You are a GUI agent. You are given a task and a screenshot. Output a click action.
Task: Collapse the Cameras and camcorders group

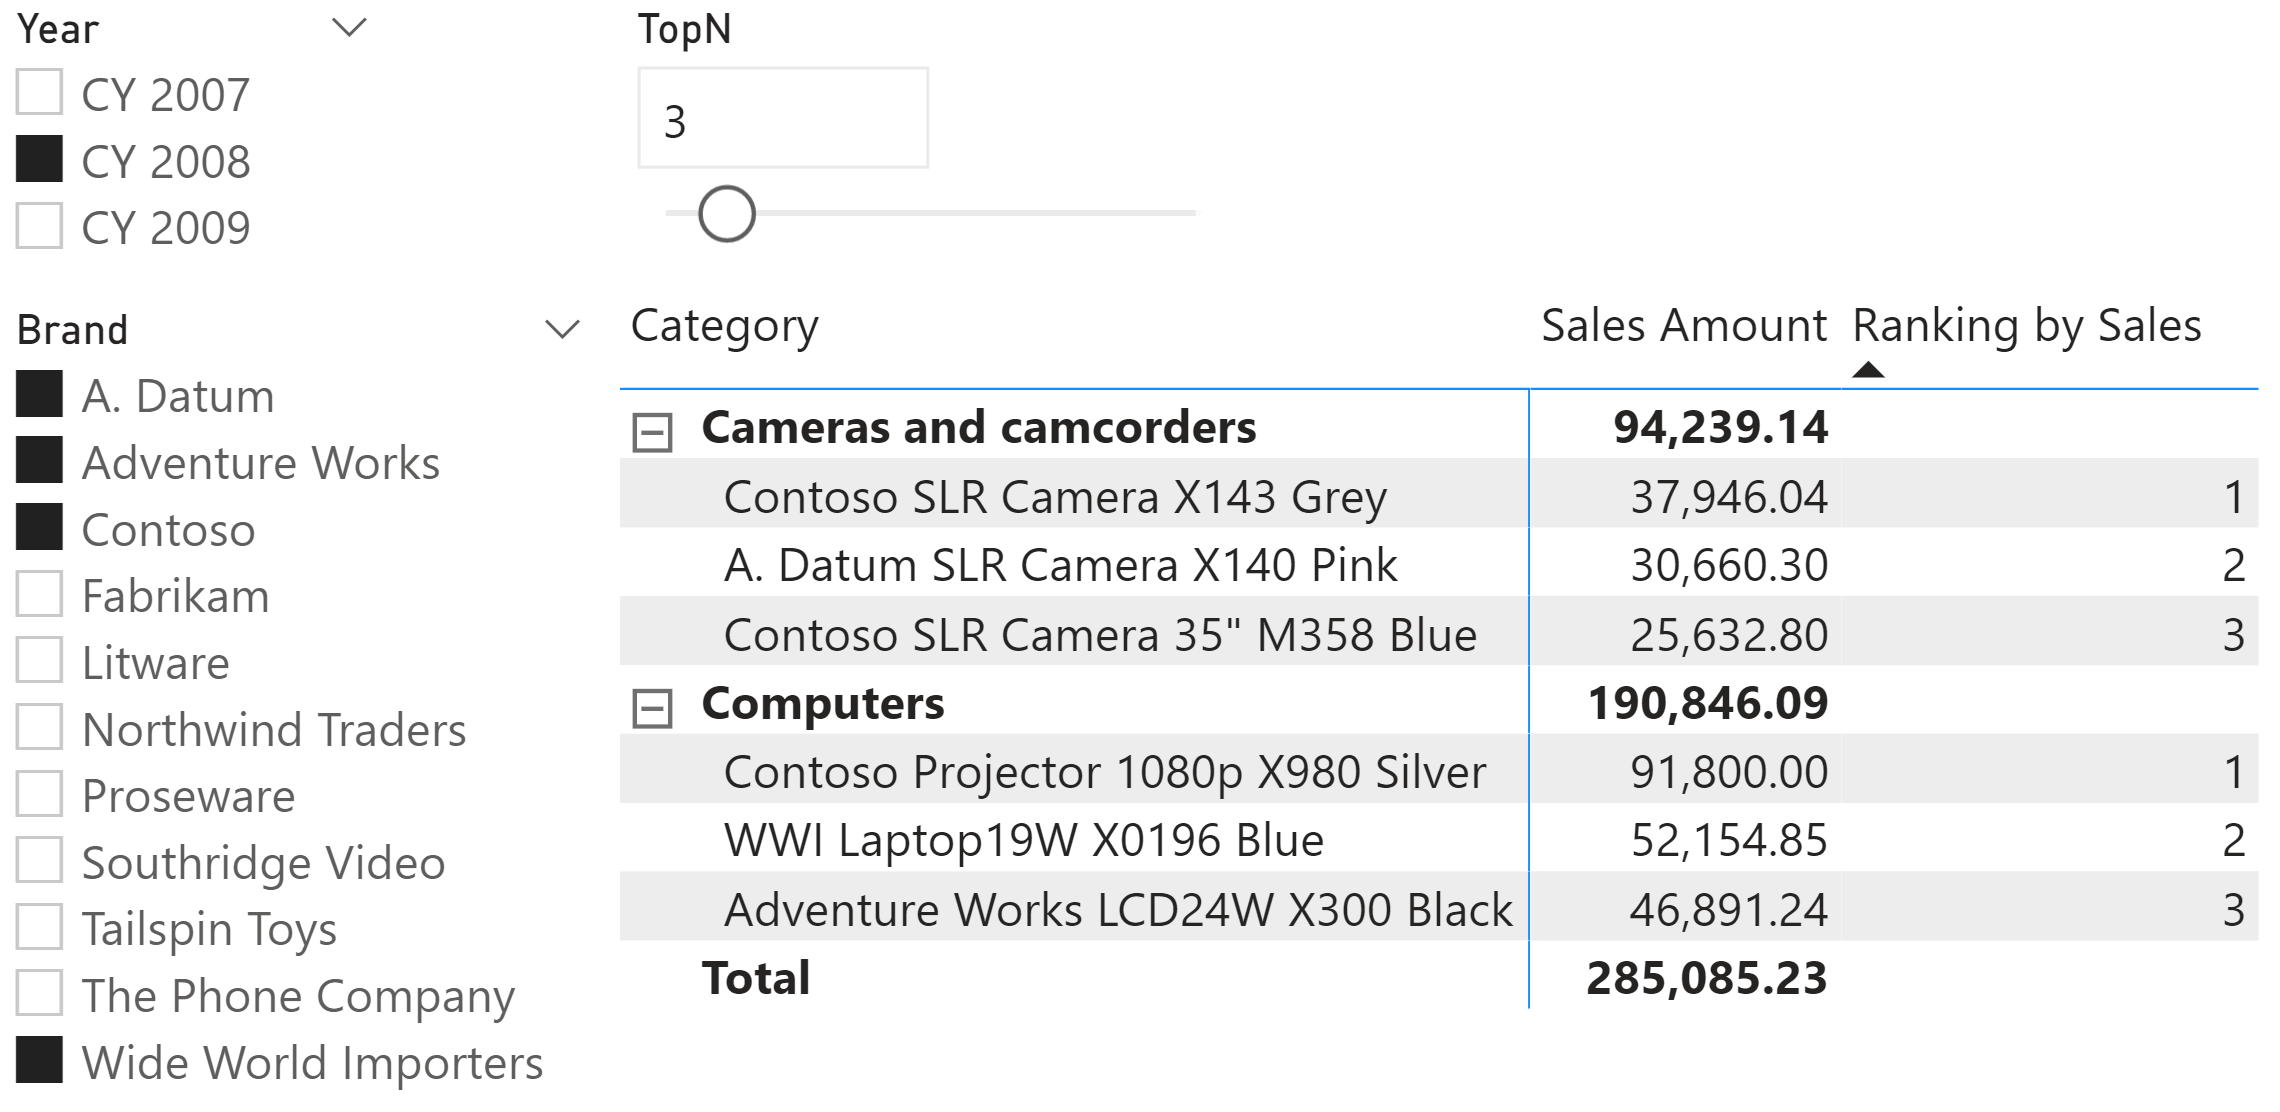(x=652, y=433)
